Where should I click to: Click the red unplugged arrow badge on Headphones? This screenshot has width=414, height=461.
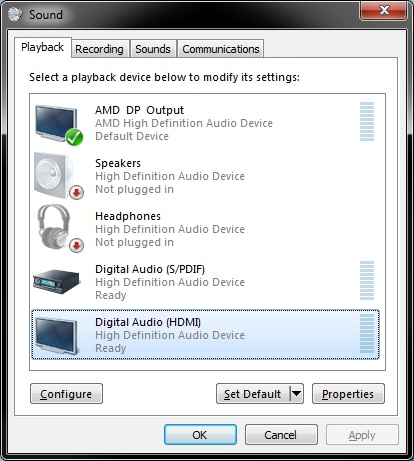tap(77, 246)
